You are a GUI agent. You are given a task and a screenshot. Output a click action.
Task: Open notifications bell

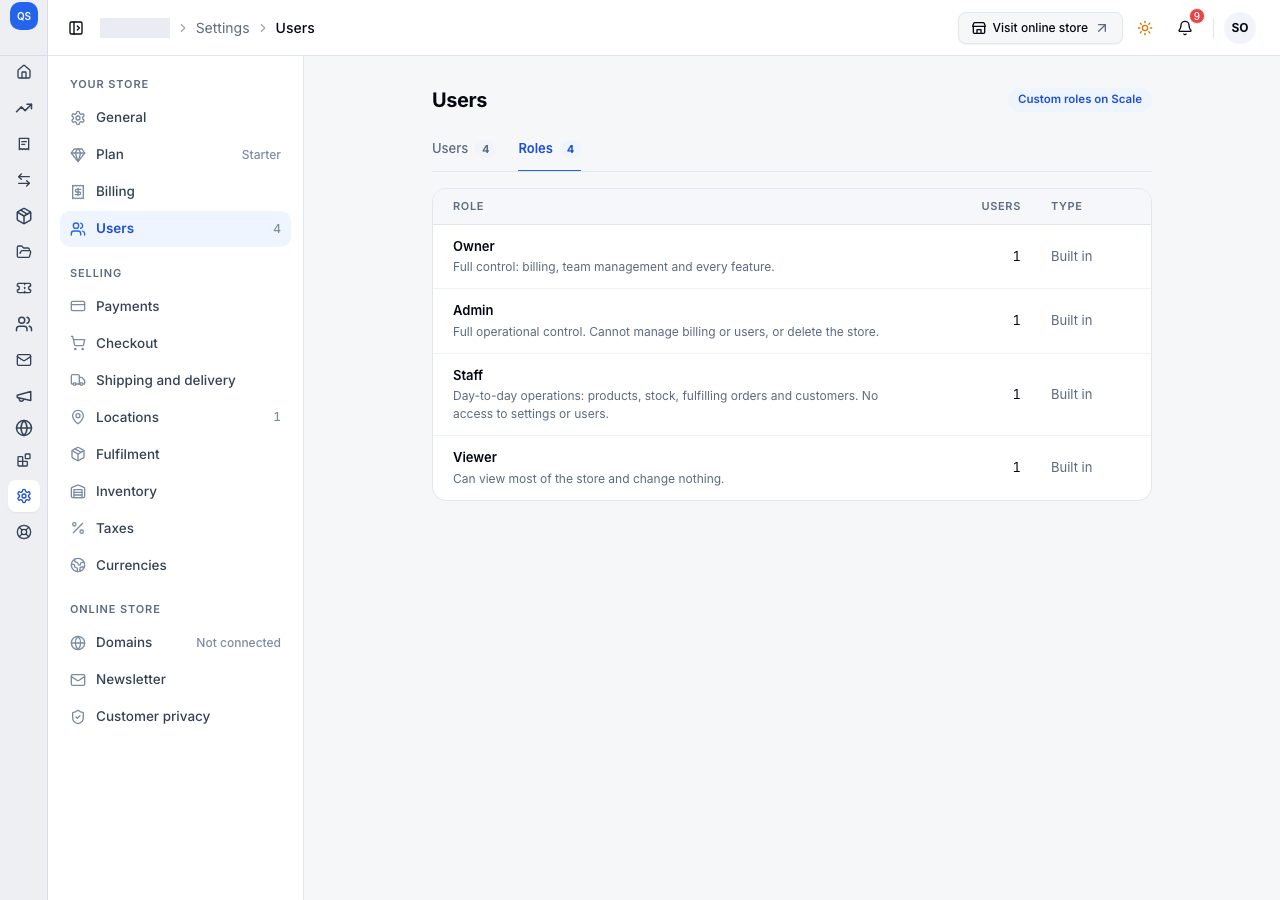(x=1185, y=28)
